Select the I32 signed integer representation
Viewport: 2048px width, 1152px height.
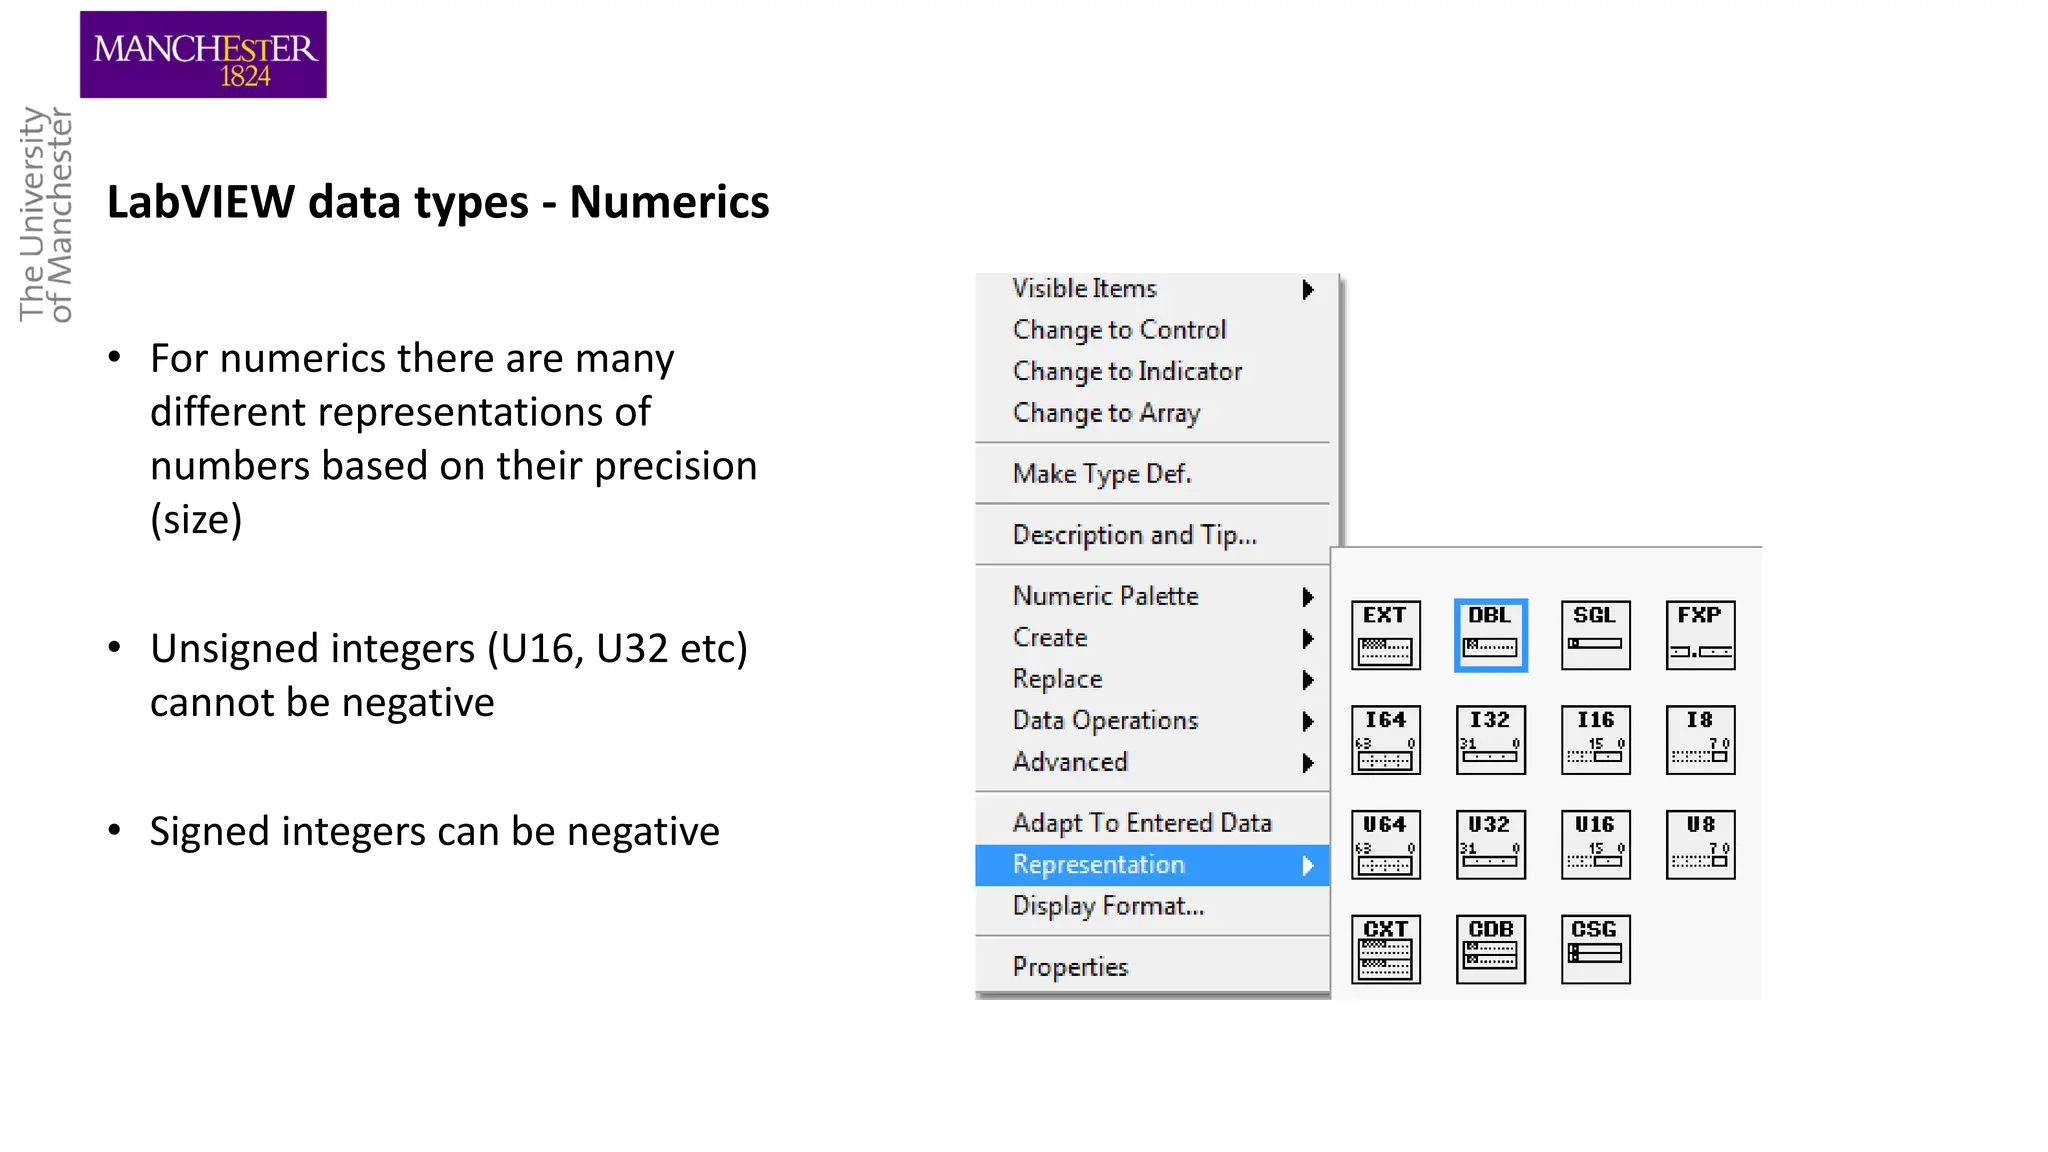[1490, 740]
